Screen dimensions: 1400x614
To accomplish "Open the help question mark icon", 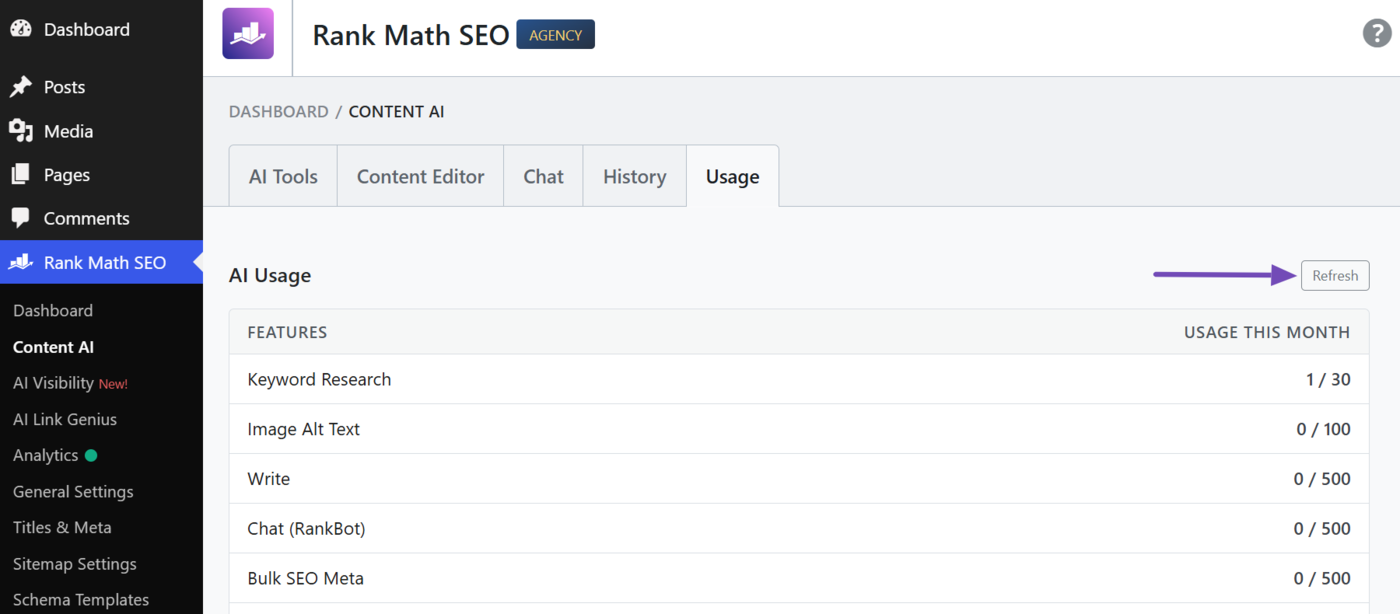I will (x=1377, y=33).
